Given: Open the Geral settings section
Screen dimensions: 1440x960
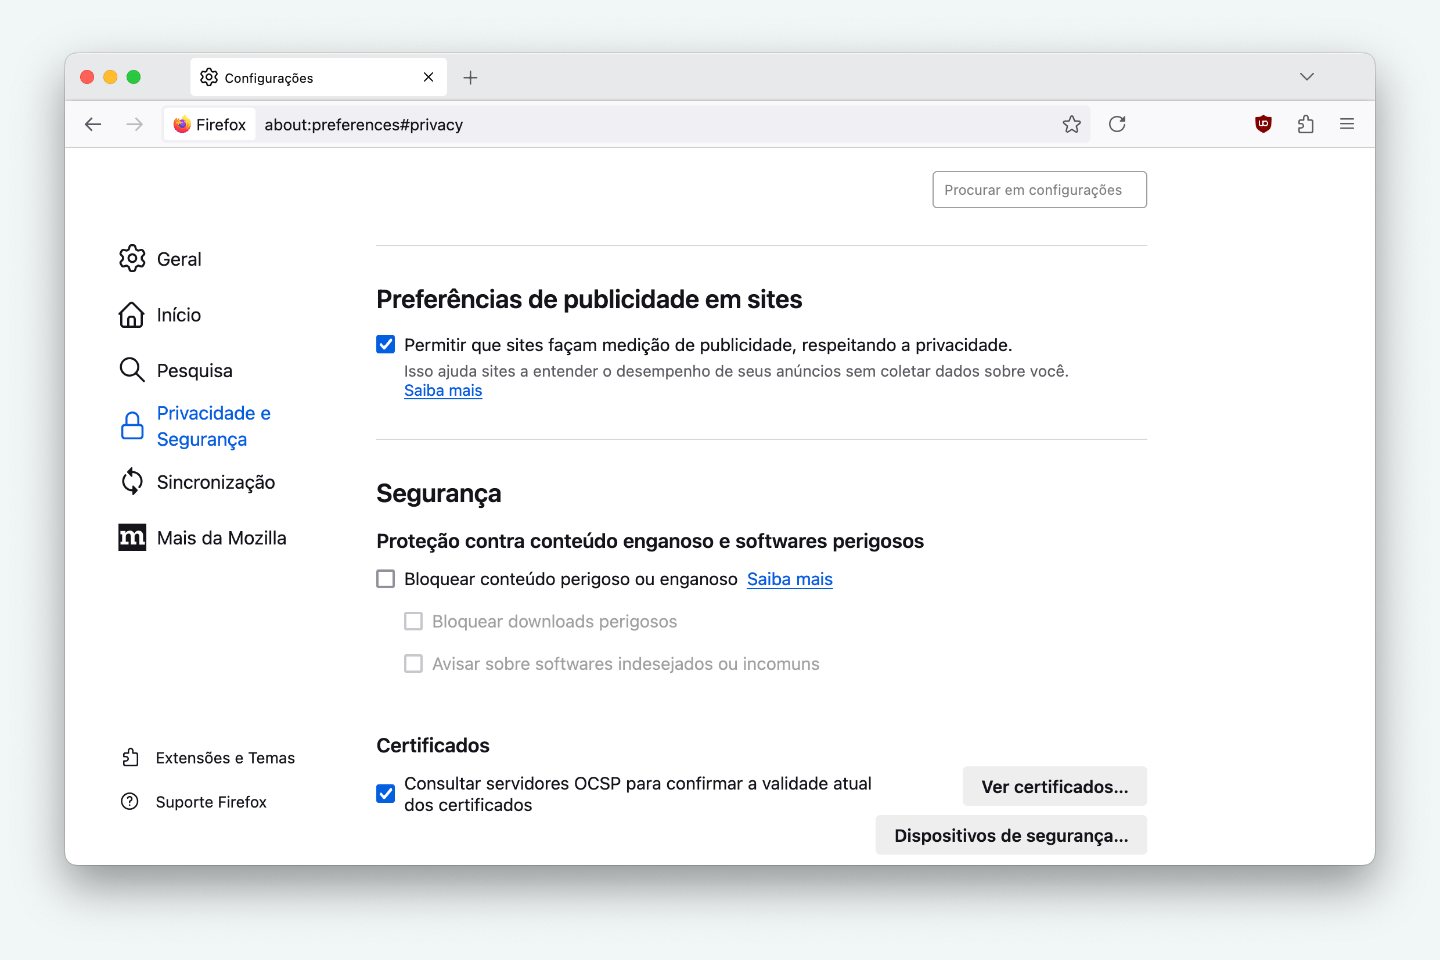Looking at the screenshot, I should point(178,259).
